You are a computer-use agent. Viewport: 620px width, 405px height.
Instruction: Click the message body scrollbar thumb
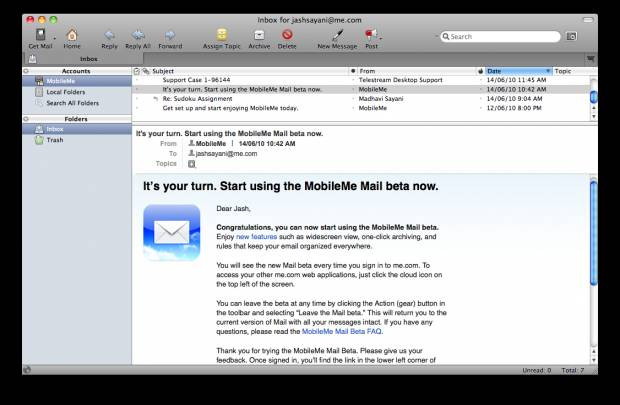[x=593, y=233]
